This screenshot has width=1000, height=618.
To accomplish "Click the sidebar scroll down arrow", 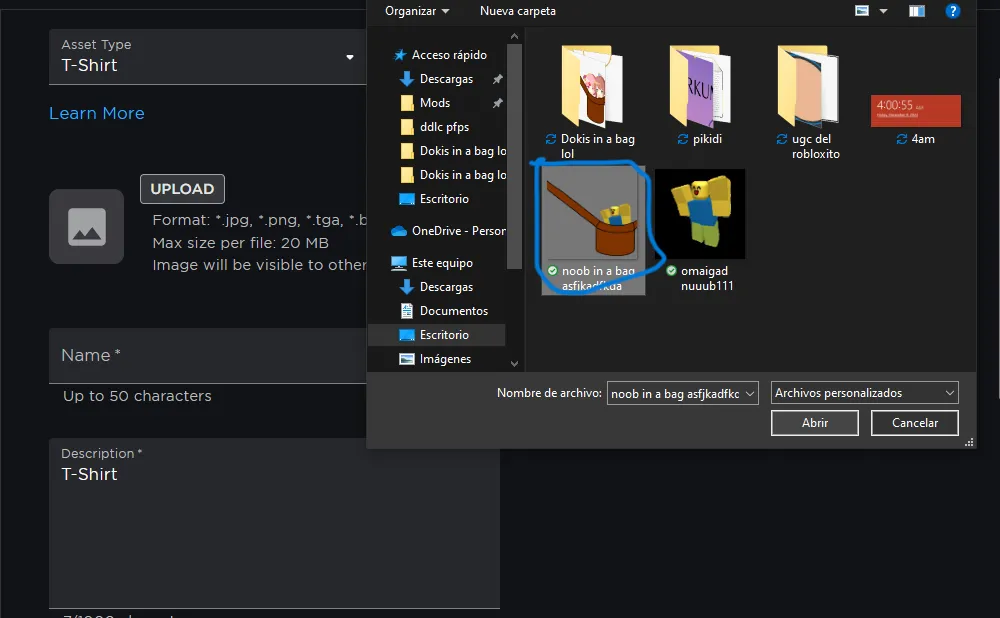I will [x=514, y=364].
